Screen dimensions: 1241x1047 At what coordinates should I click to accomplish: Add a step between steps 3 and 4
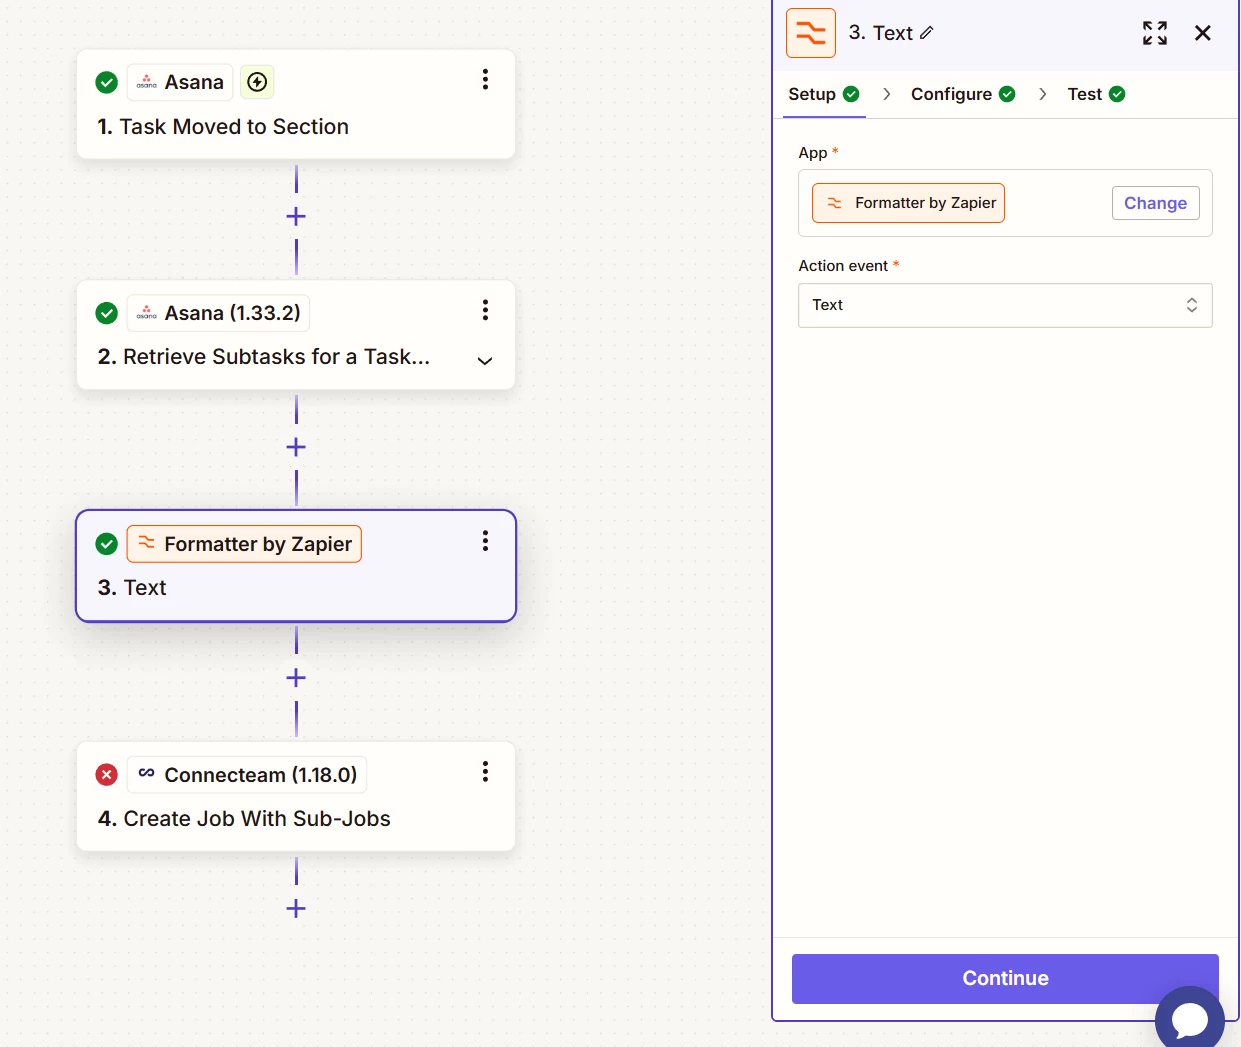tap(296, 678)
